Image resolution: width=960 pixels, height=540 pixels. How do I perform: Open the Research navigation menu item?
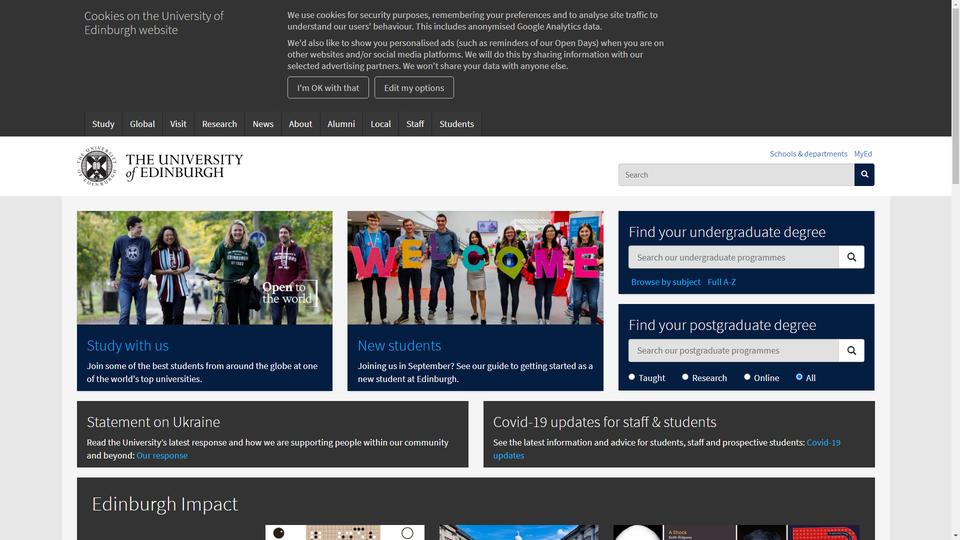[x=219, y=124]
